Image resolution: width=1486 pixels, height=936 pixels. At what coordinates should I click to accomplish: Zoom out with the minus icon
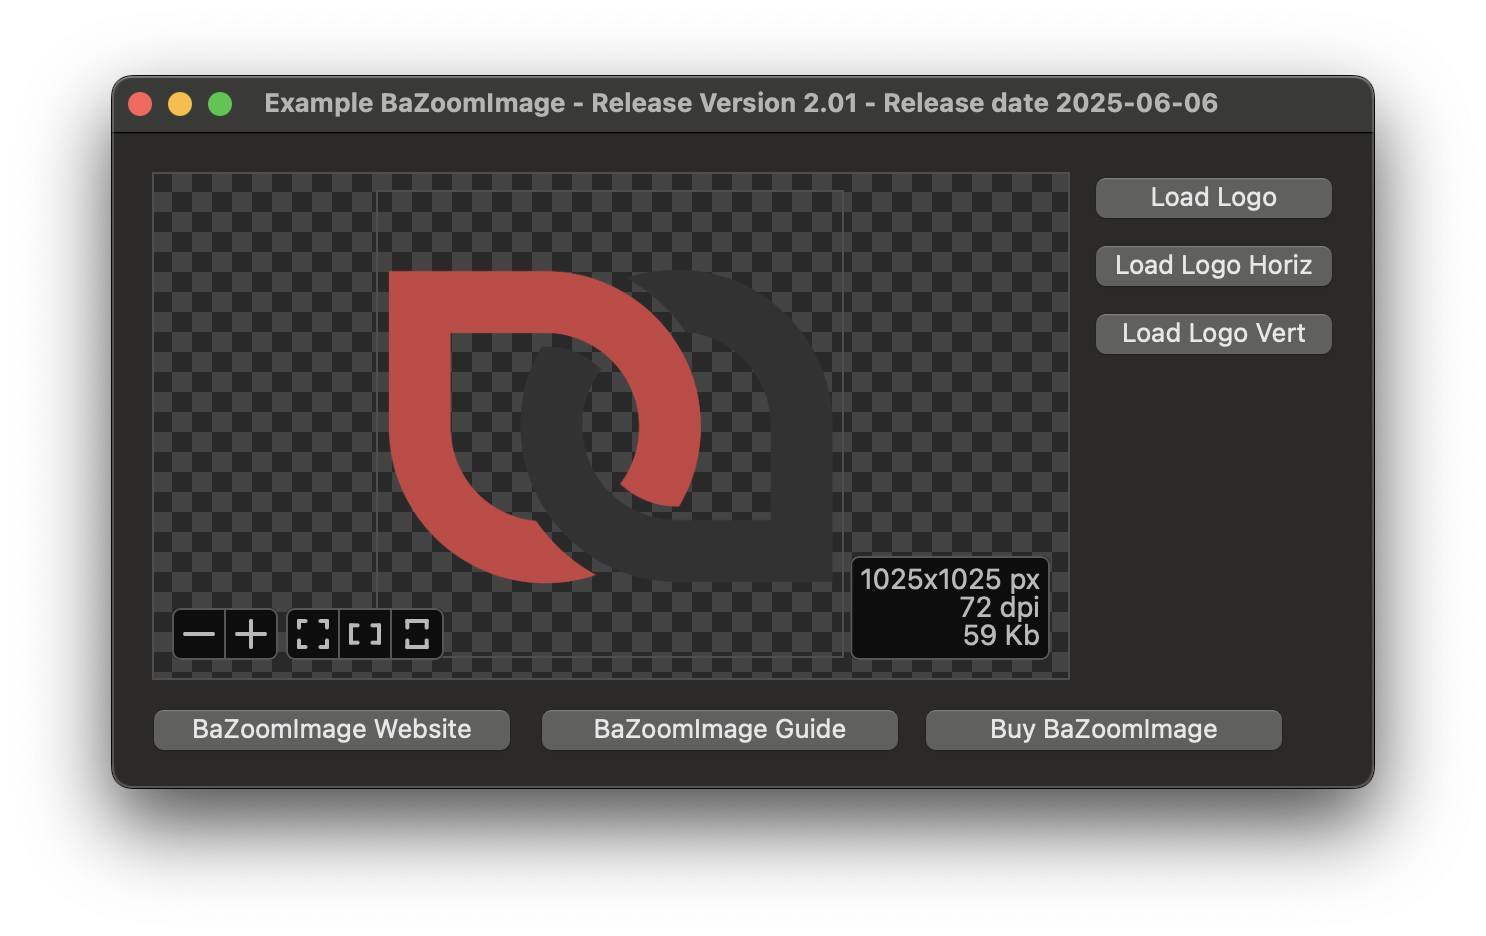[199, 634]
